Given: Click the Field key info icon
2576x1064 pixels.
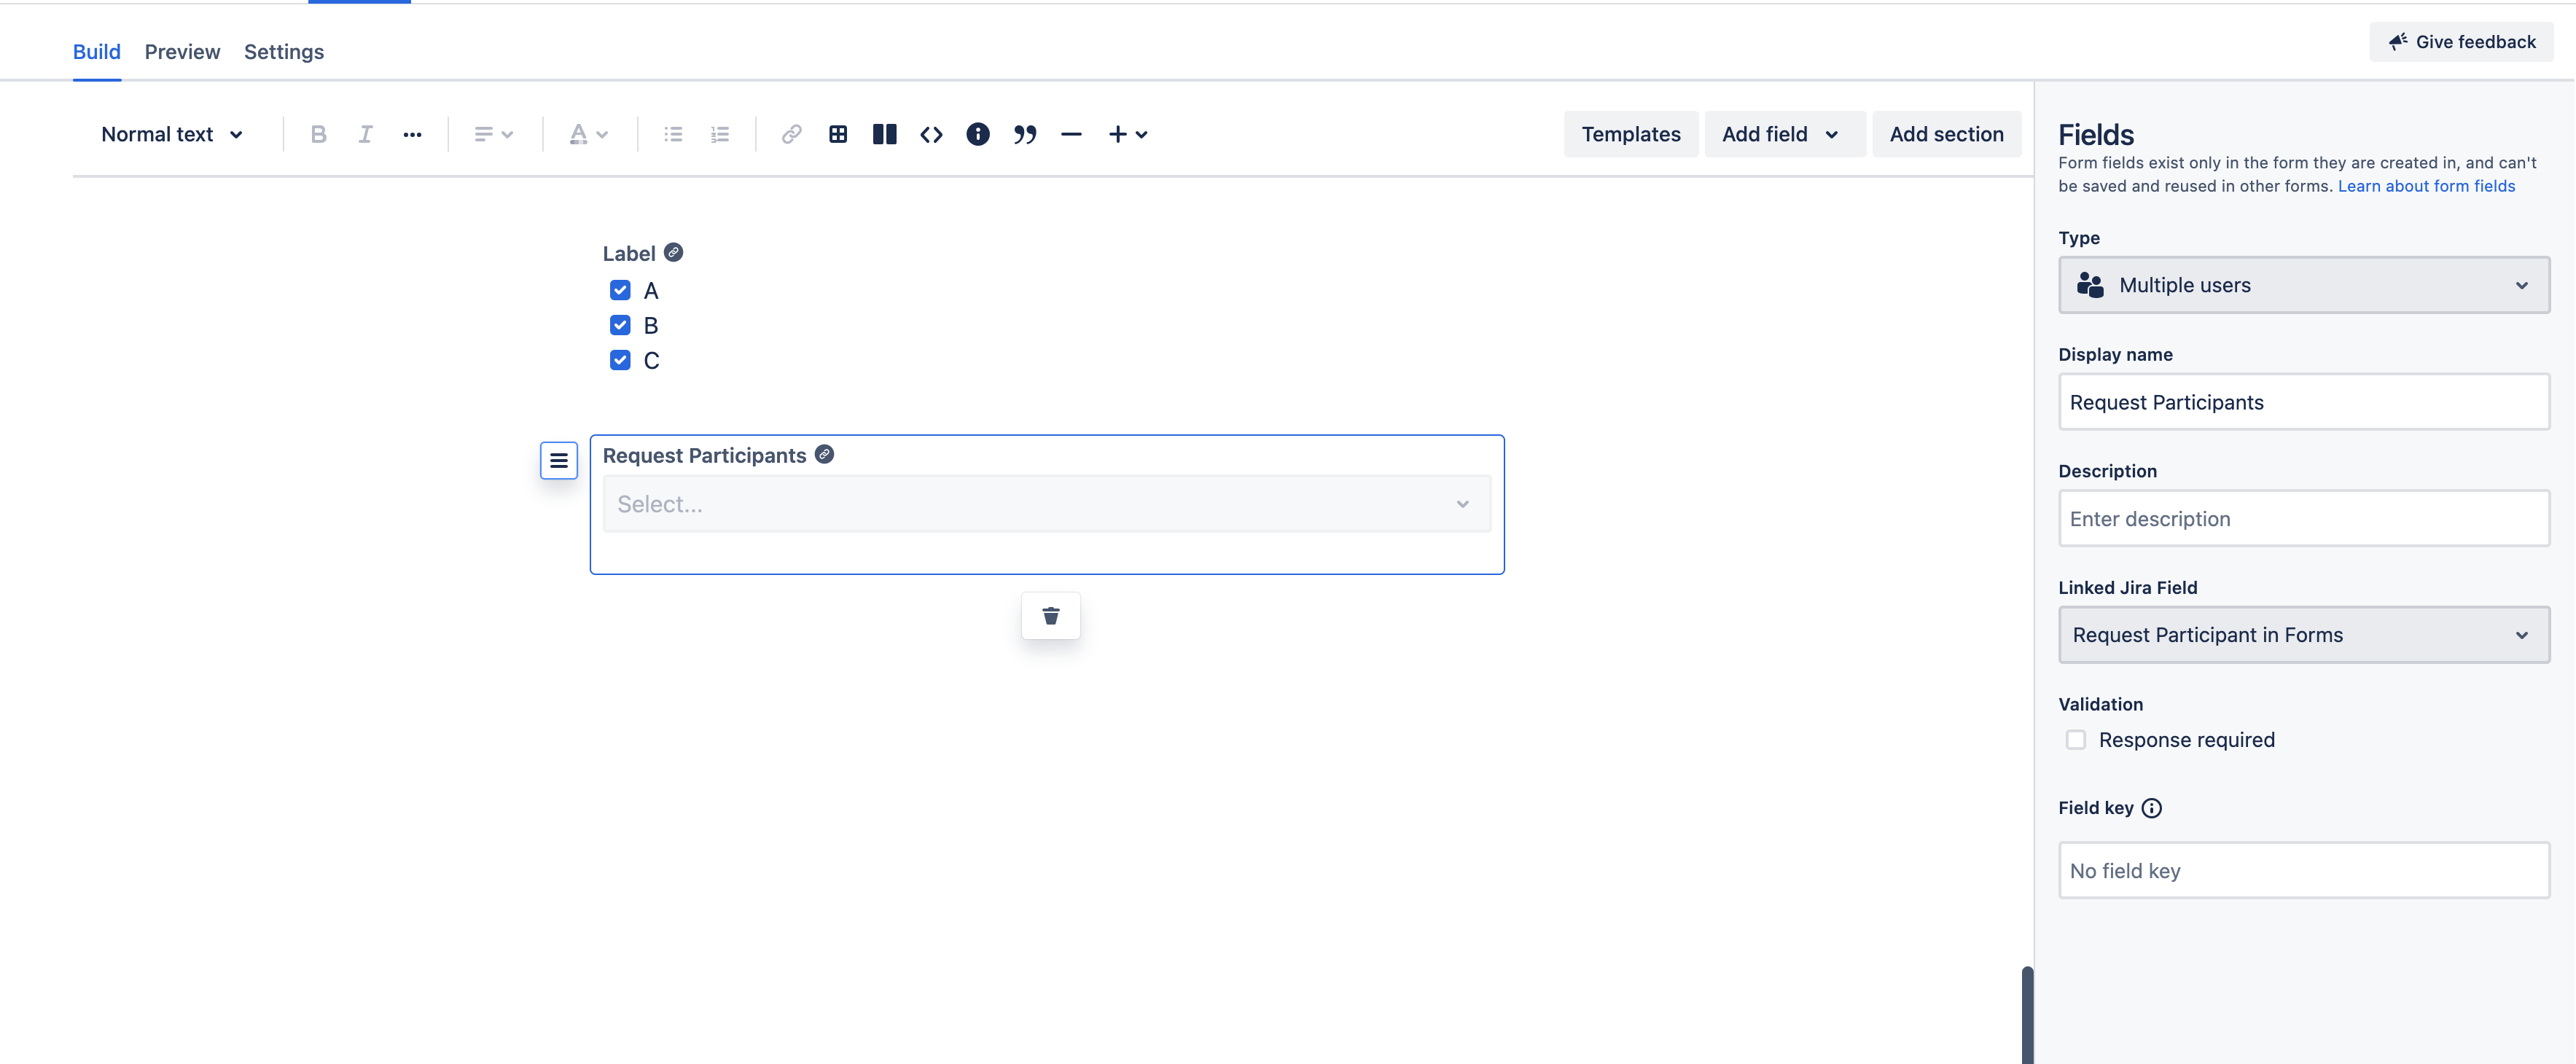Looking at the screenshot, I should (x=2151, y=808).
